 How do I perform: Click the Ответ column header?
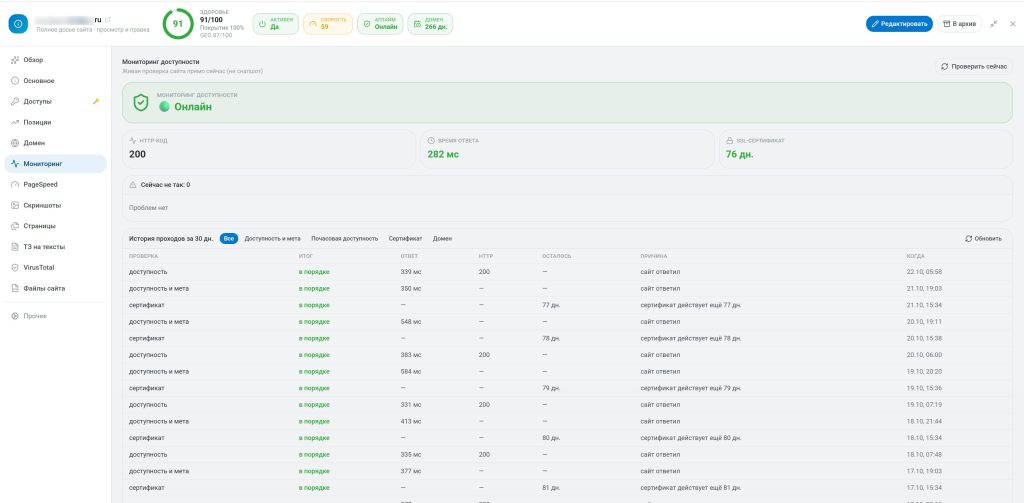pyautogui.click(x=409, y=256)
